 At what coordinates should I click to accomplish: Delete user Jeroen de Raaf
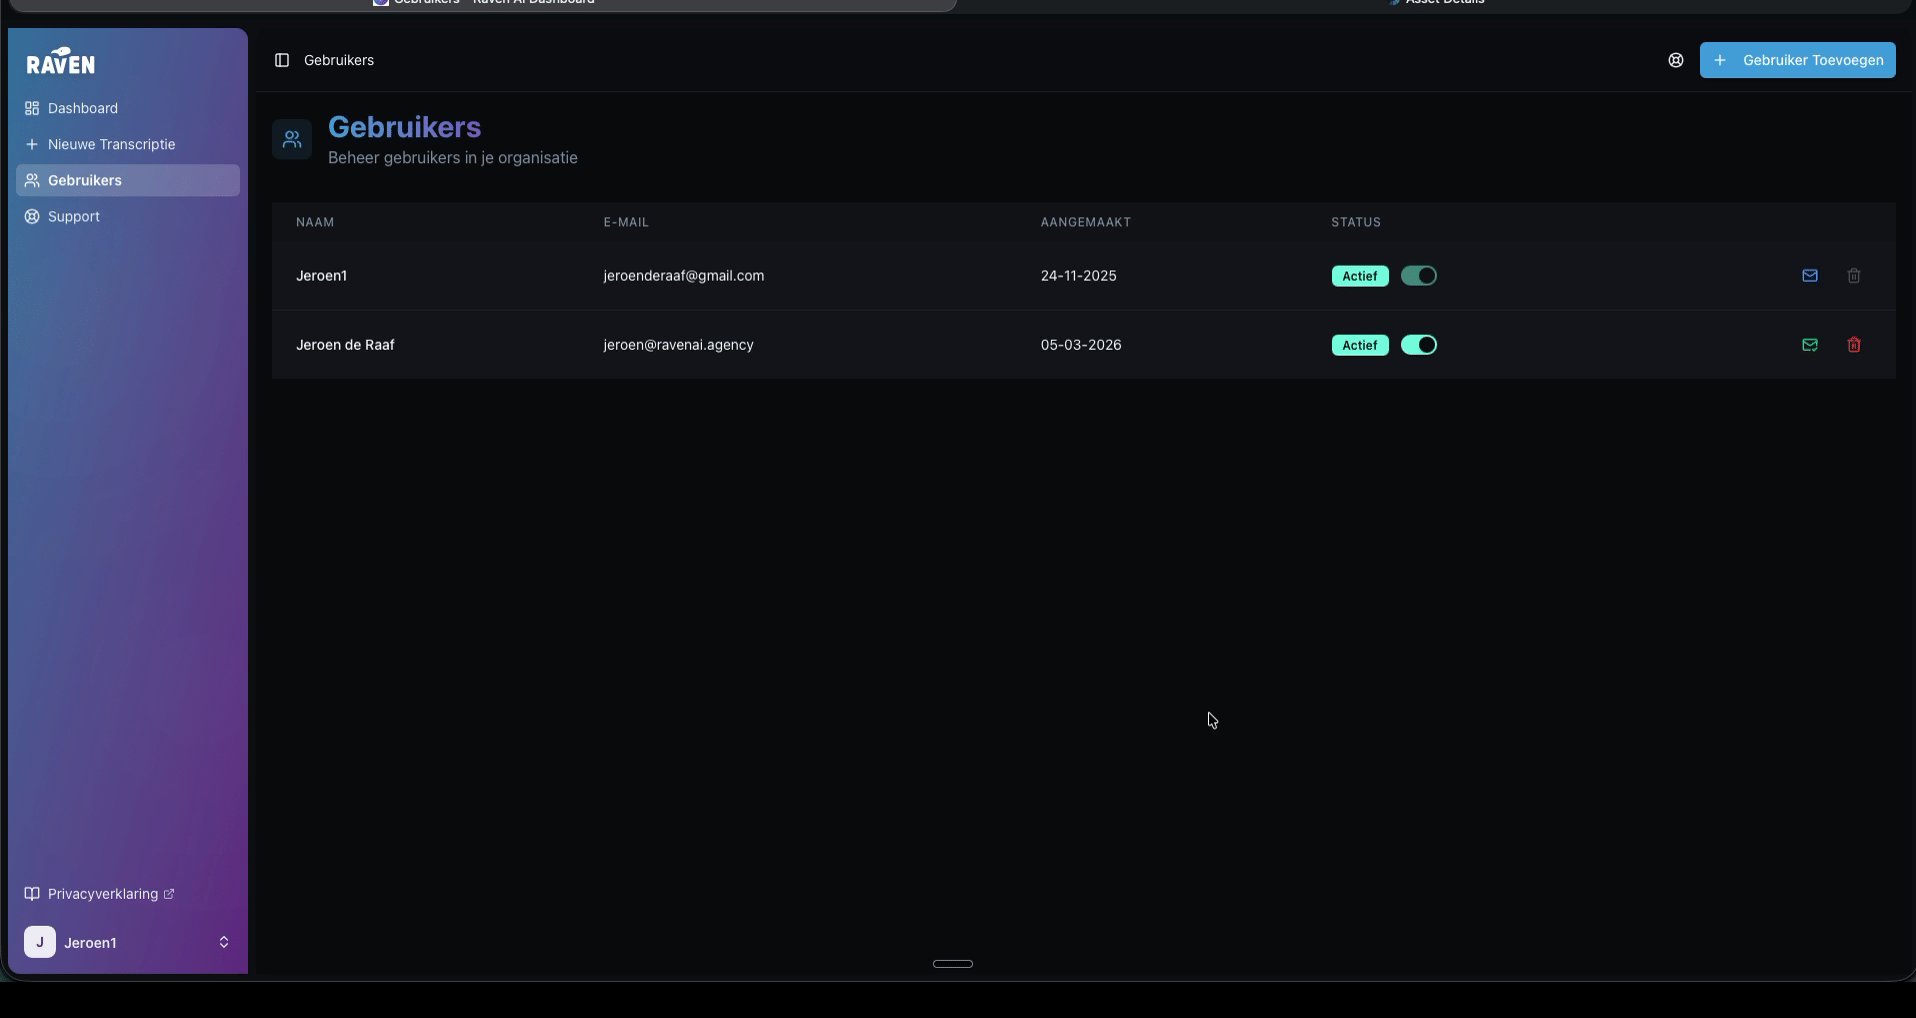coord(1853,345)
